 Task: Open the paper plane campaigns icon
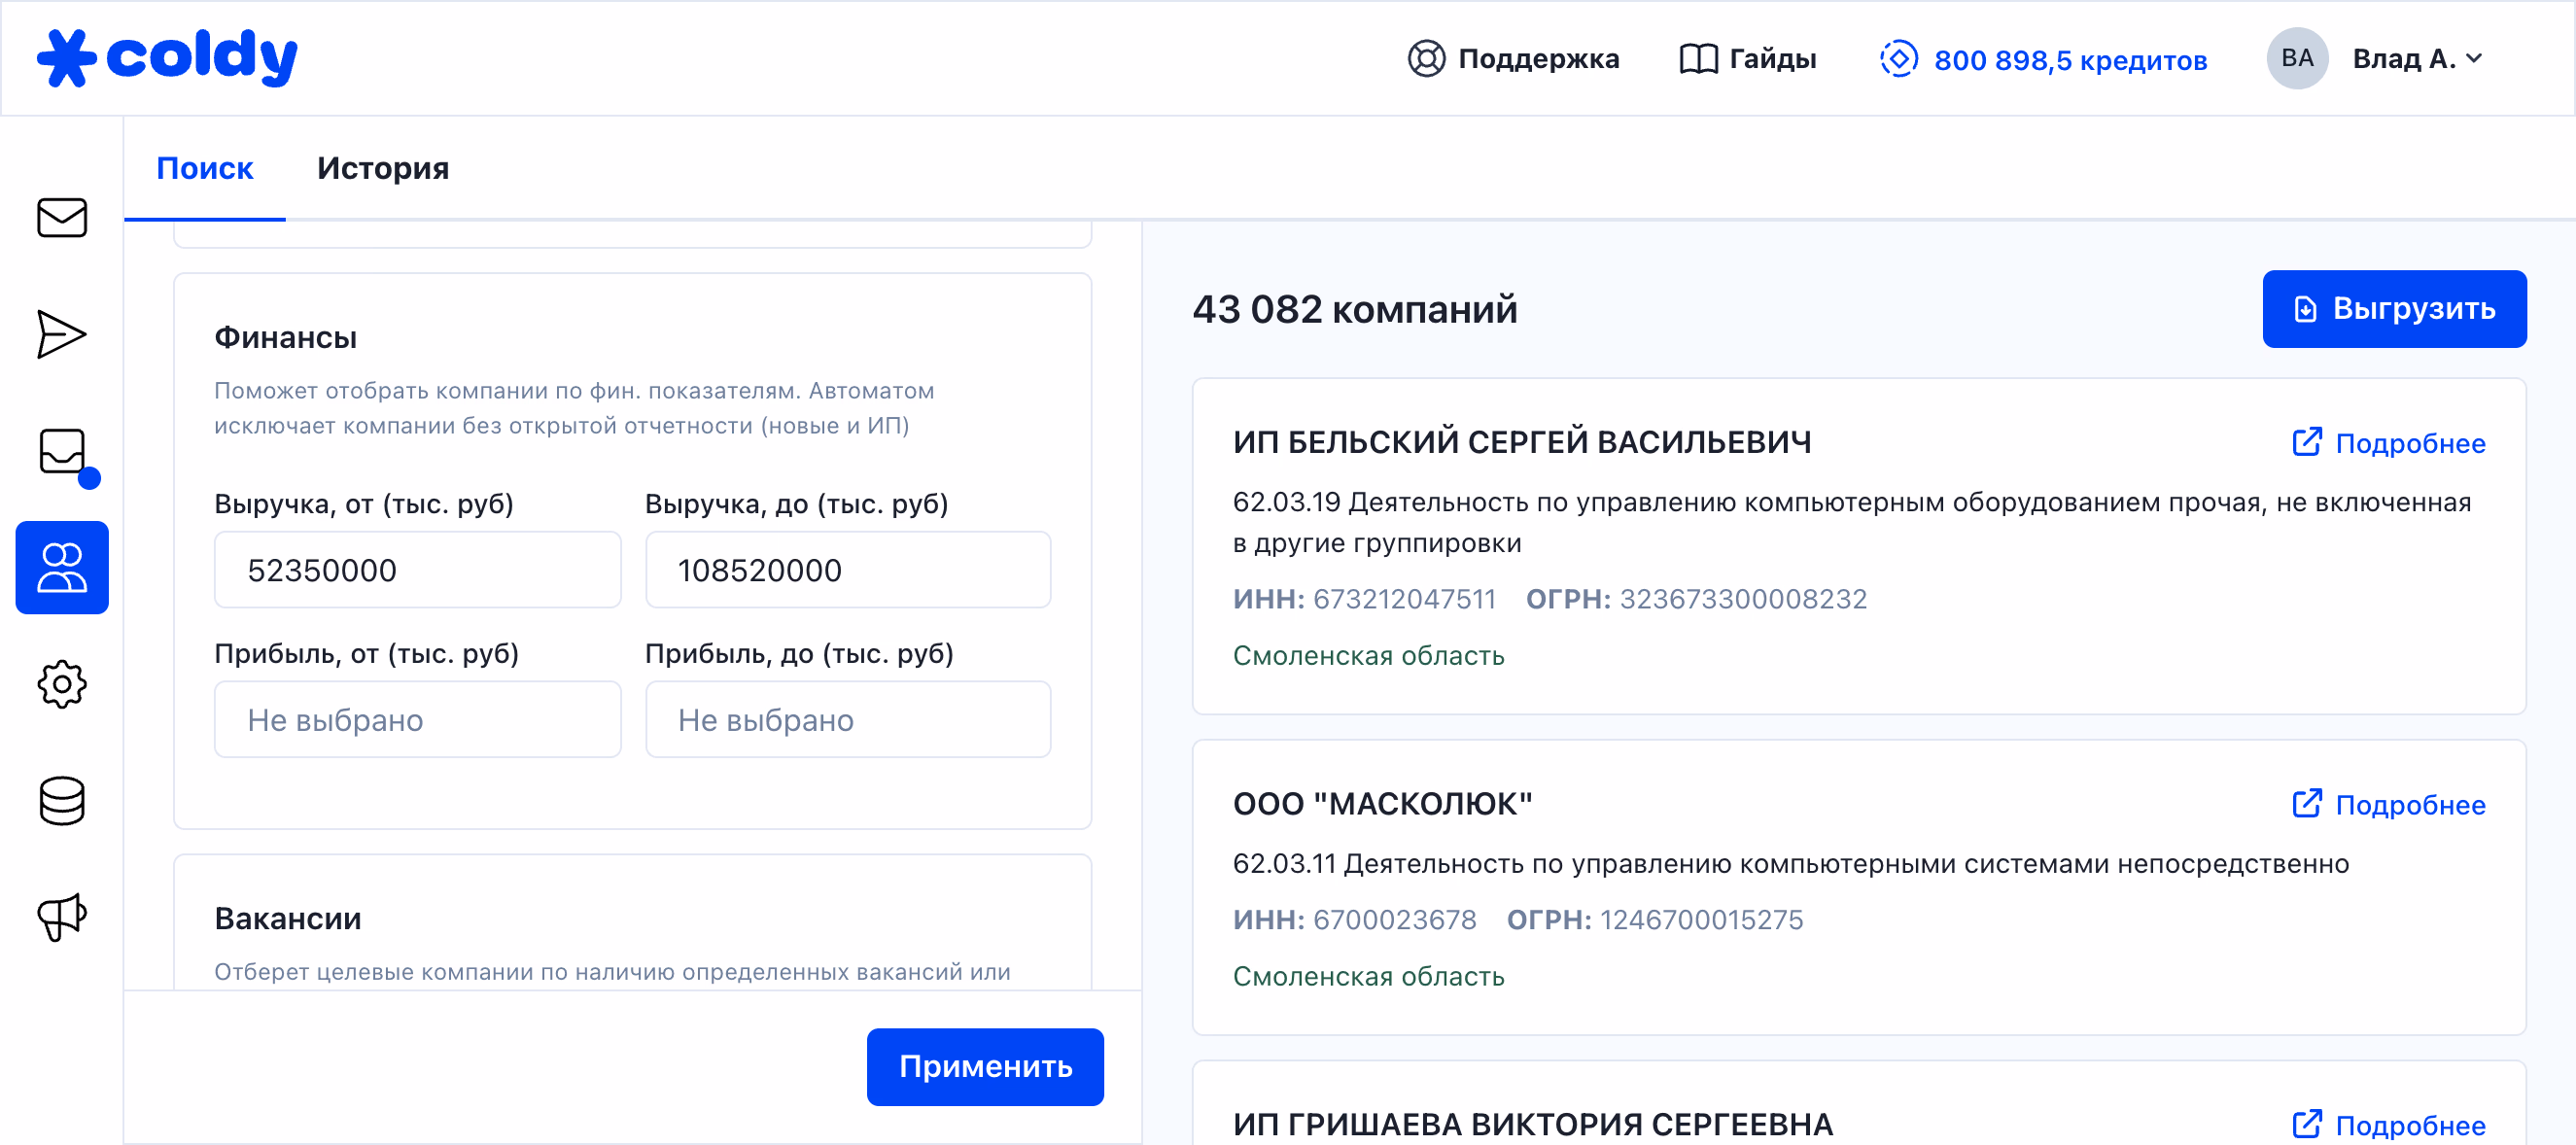coord(62,333)
